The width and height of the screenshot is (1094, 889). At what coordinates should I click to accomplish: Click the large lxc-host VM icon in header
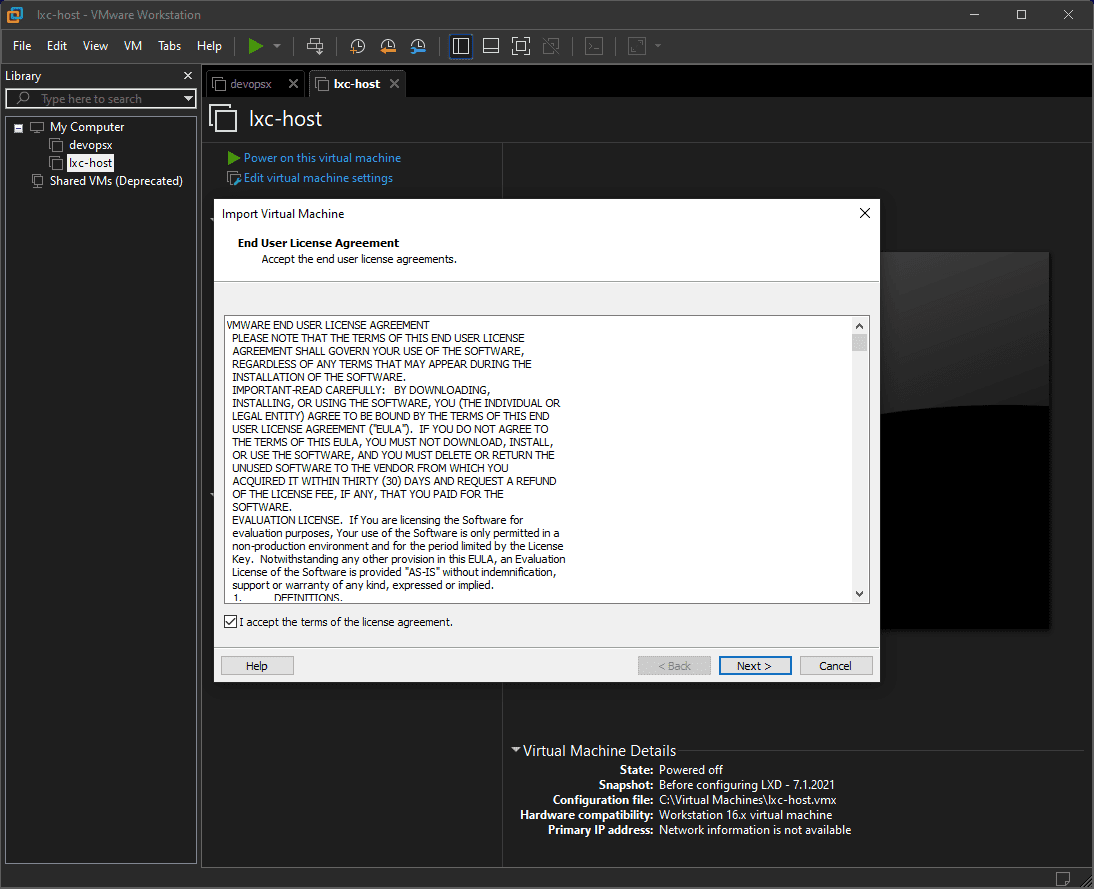pyautogui.click(x=223, y=118)
